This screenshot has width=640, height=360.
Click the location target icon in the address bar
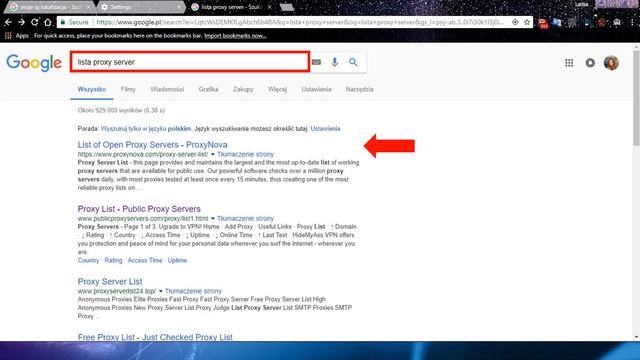[x=515, y=22]
